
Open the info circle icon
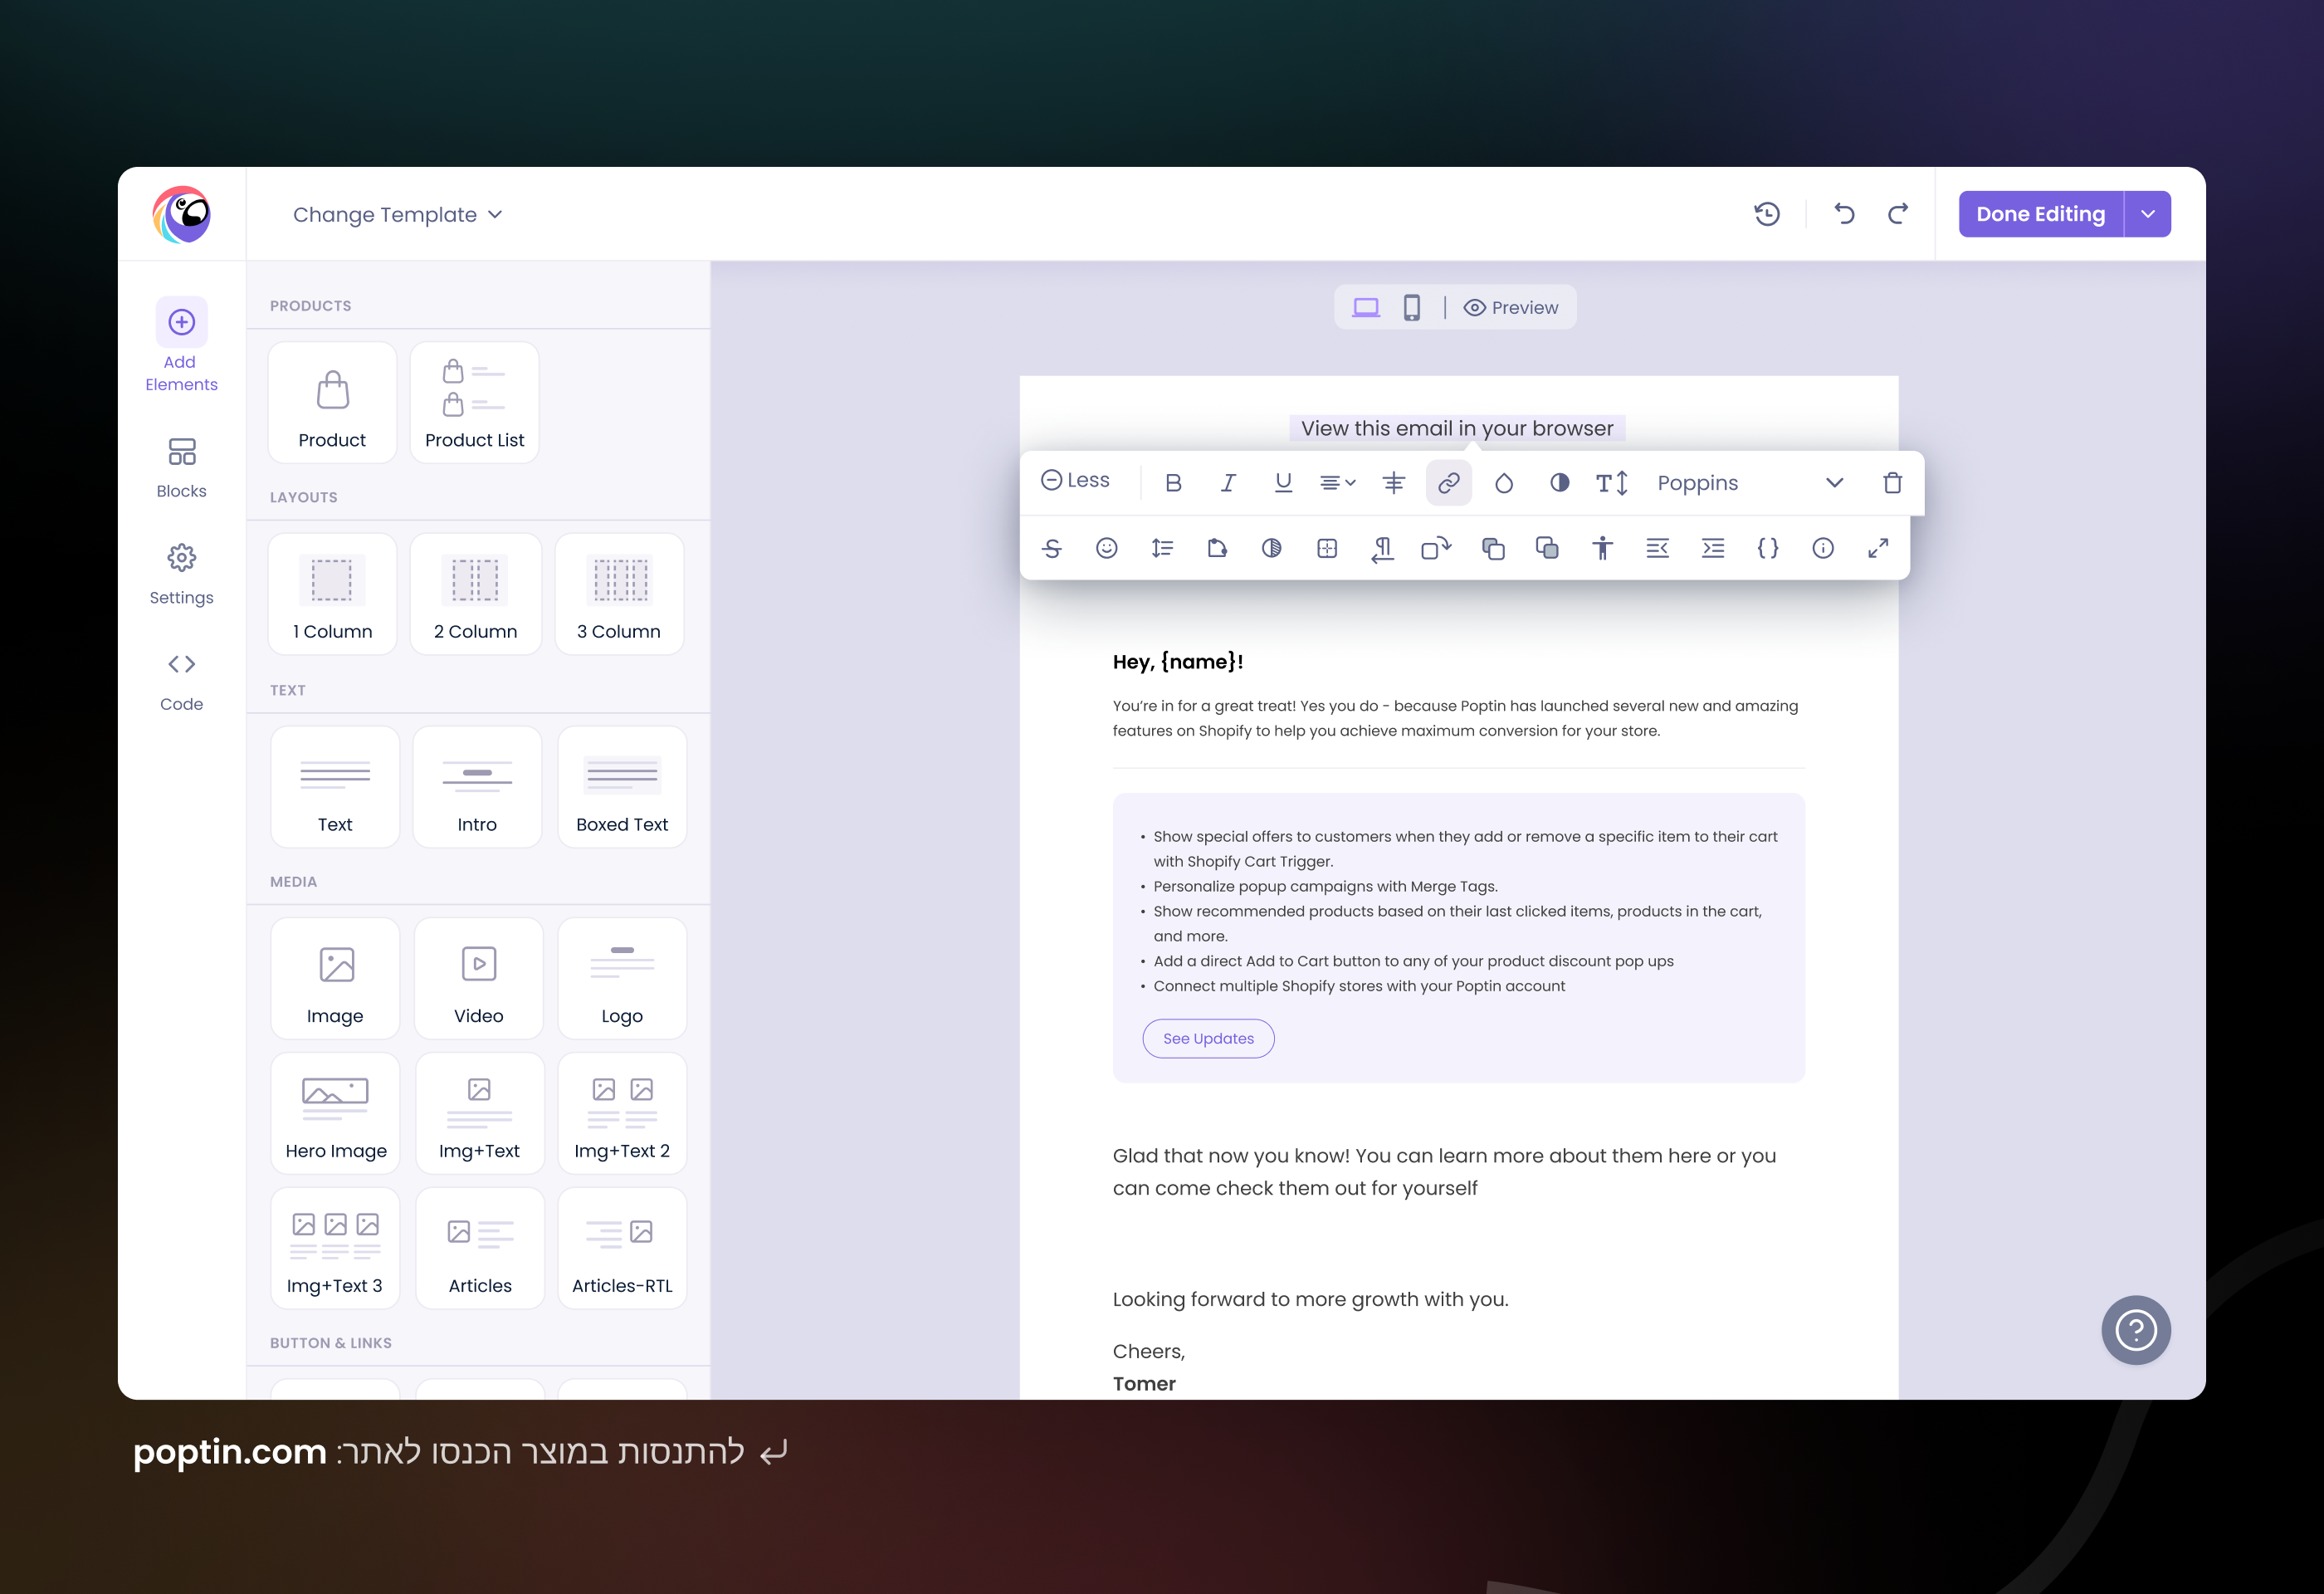(1823, 548)
